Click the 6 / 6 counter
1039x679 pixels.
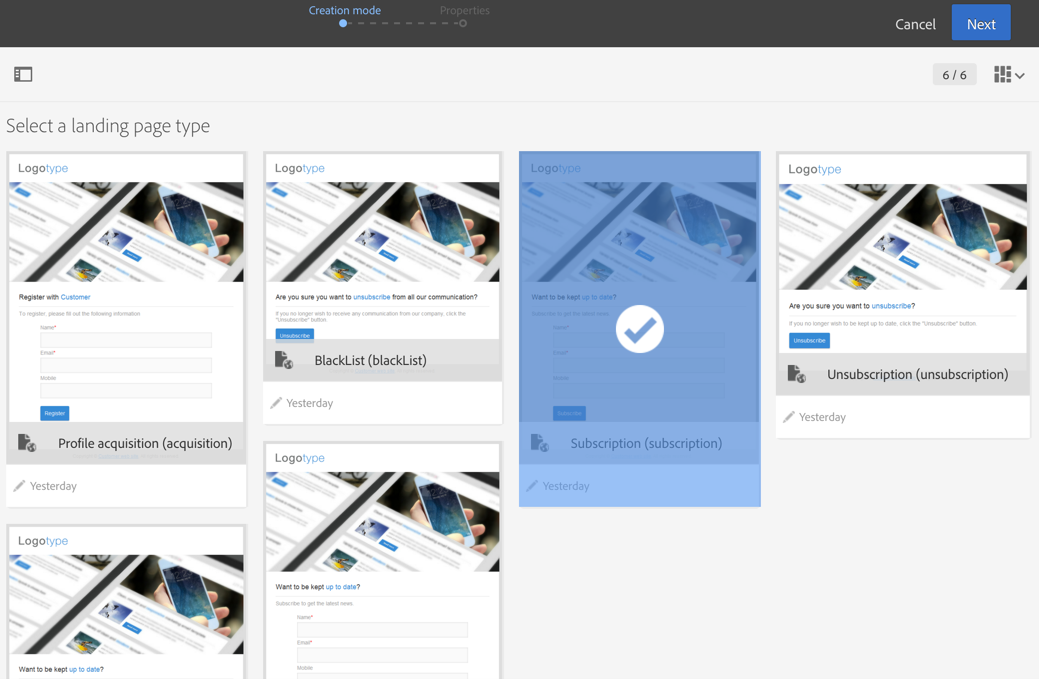[x=954, y=75]
